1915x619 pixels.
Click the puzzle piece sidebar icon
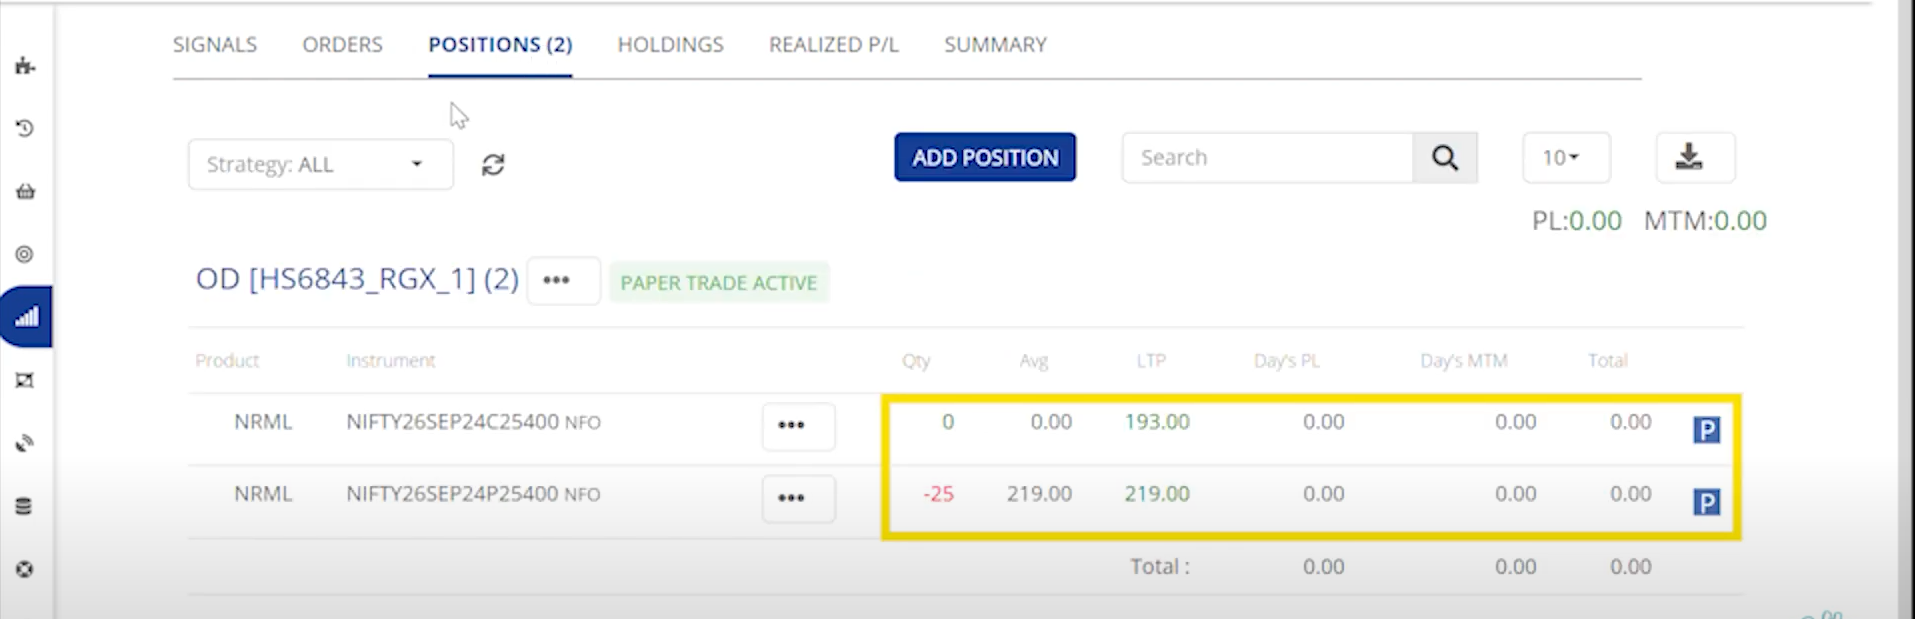(25, 67)
